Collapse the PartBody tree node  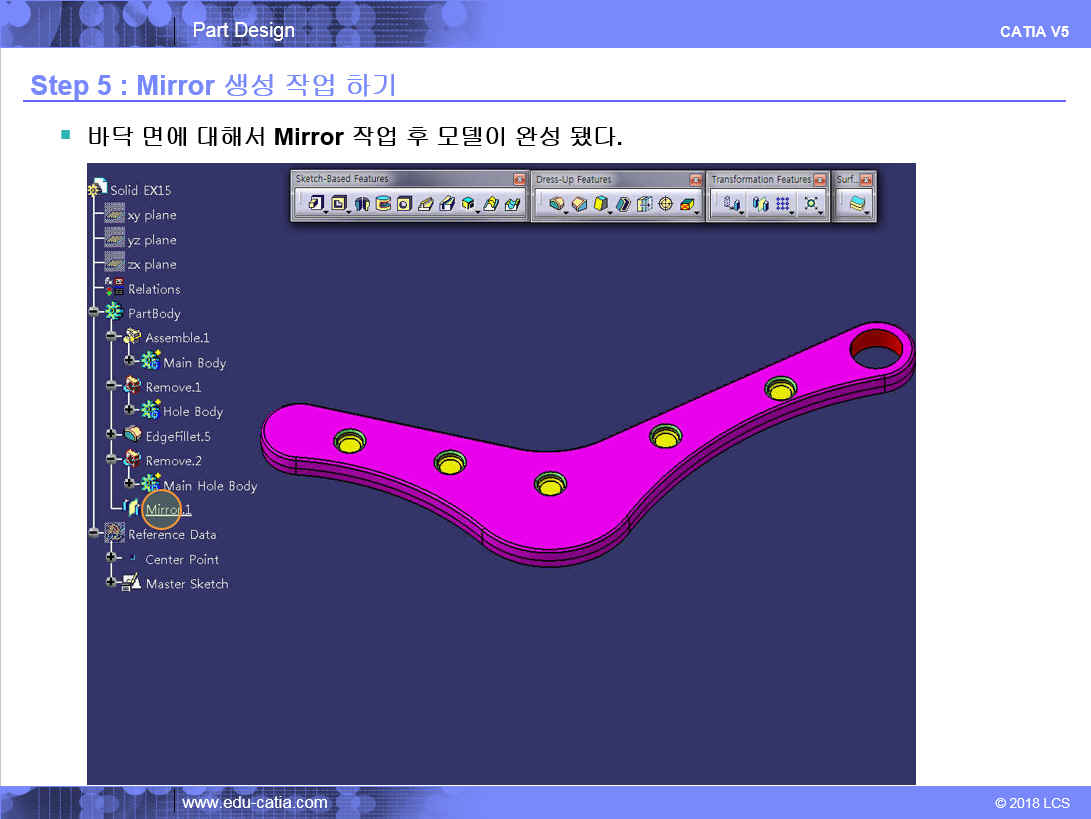(94, 313)
